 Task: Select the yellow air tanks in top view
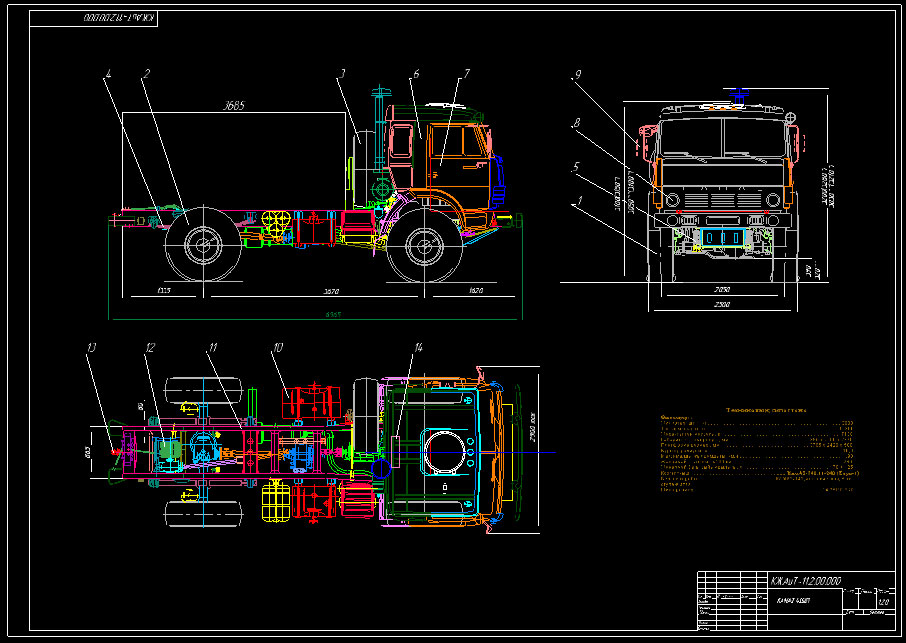276,501
